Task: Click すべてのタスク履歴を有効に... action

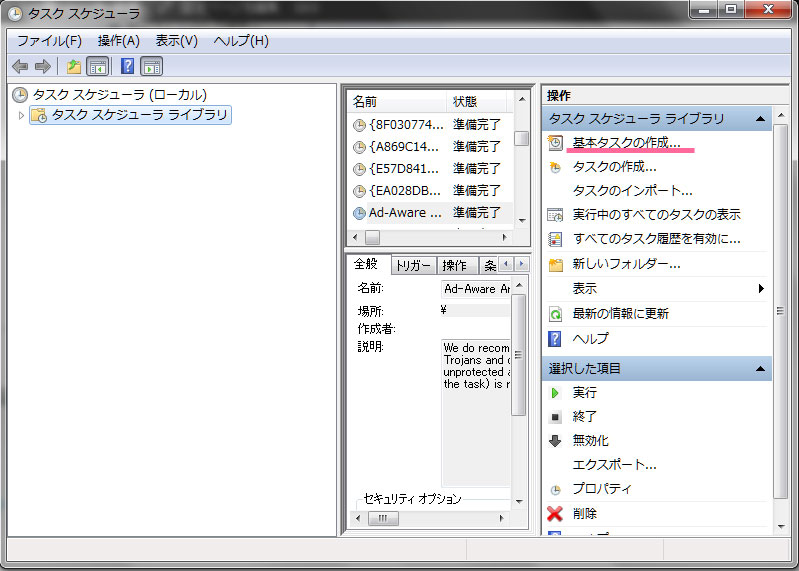Action: click(656, 239)
